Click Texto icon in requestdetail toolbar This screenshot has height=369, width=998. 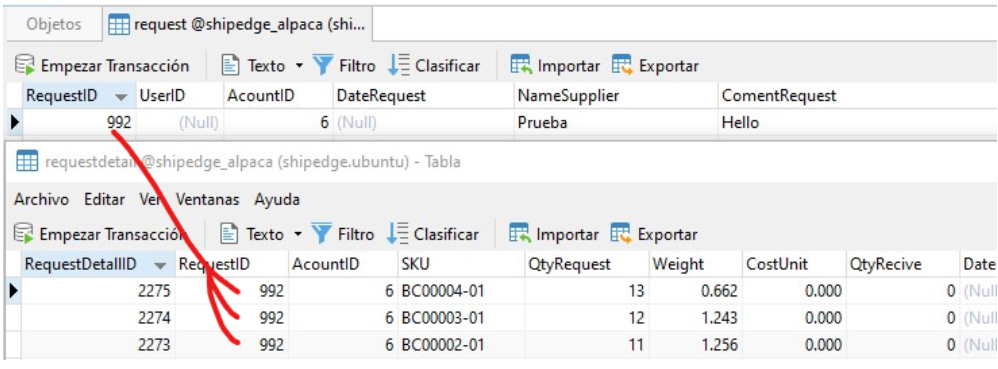point(228,234)
